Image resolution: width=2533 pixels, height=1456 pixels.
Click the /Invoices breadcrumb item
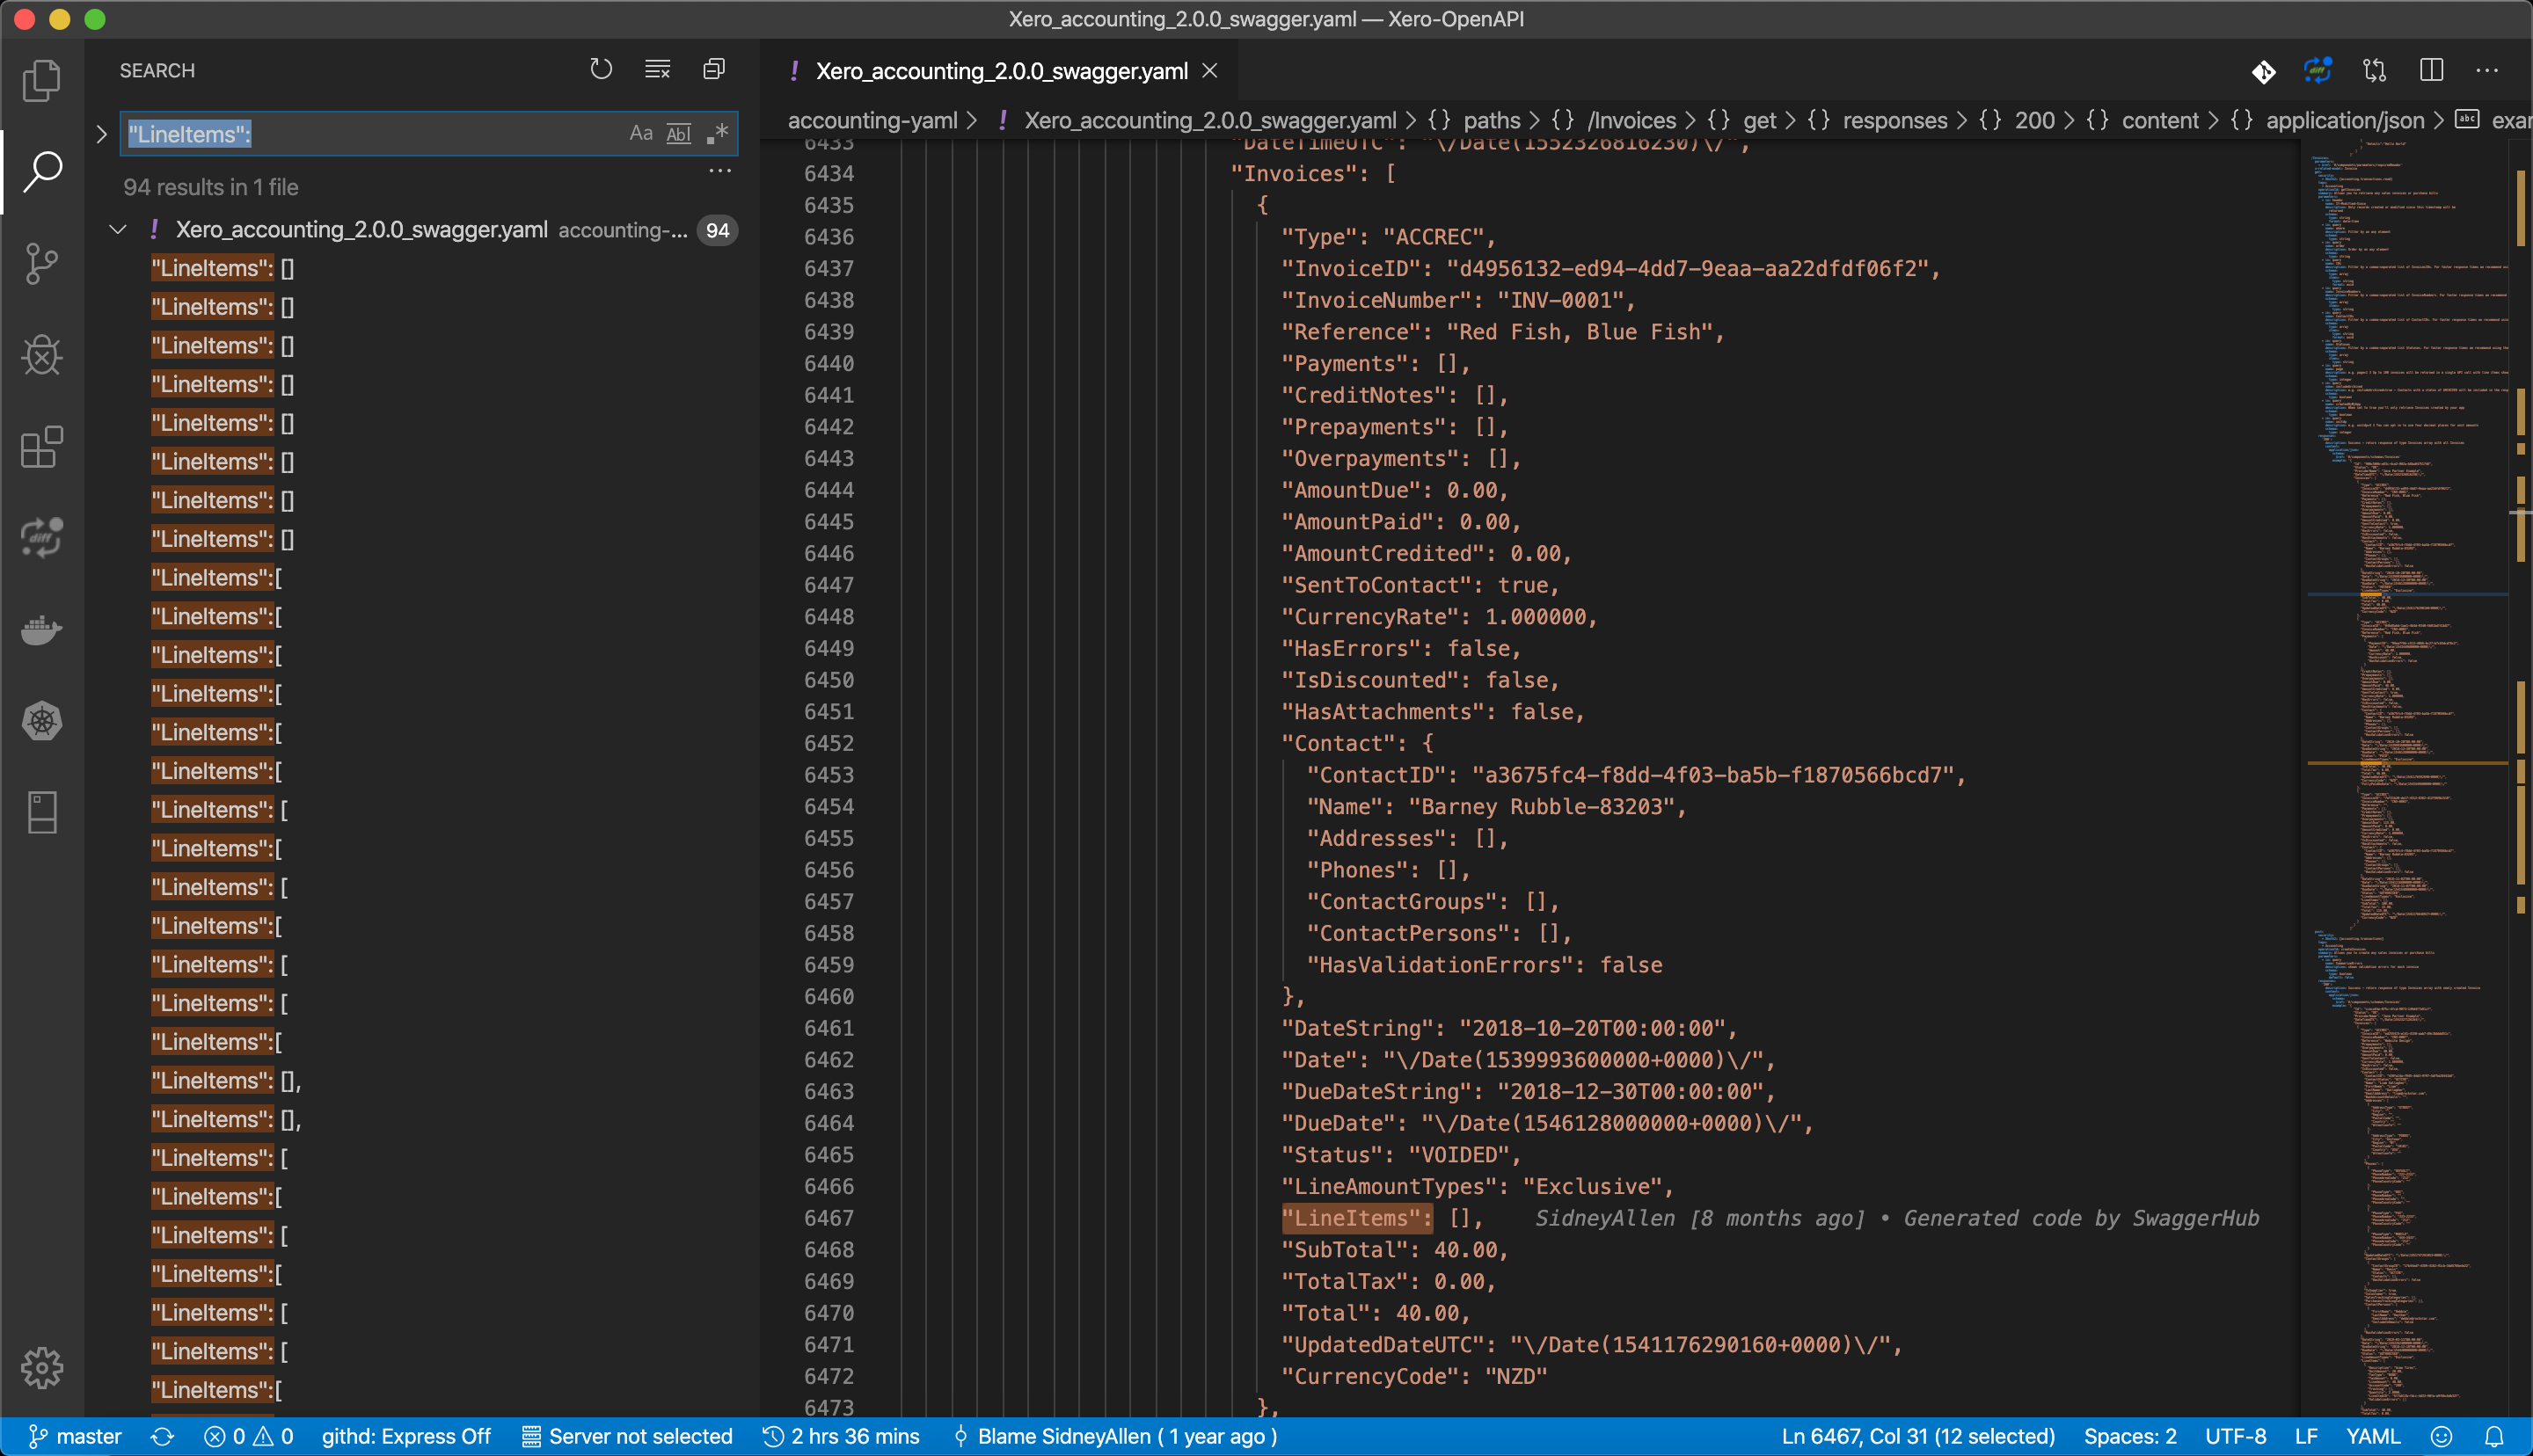pos(1632,120)
